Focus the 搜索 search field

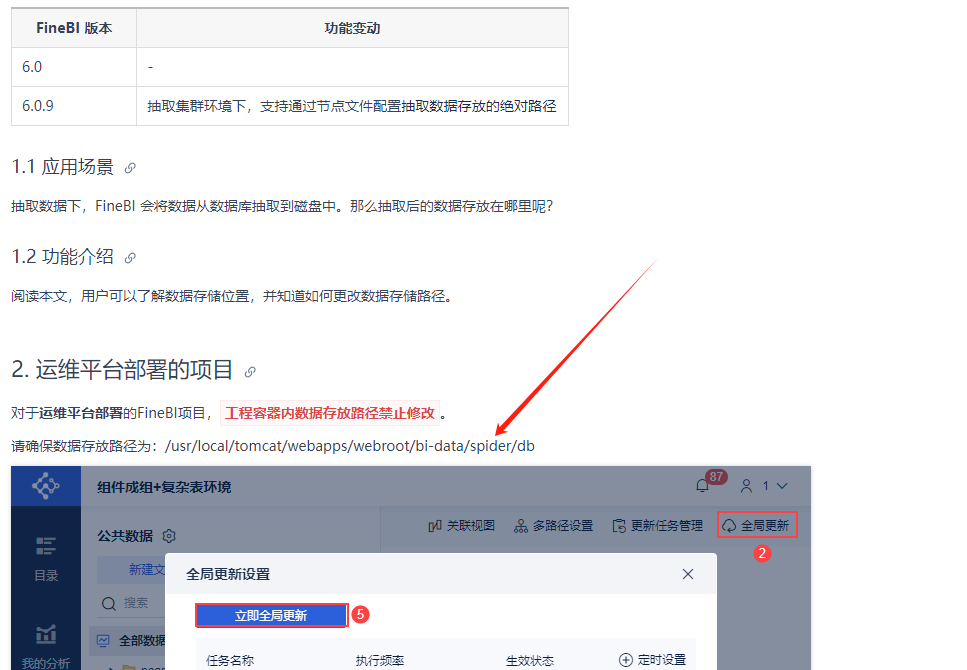pyautogui.click(x=131, y=603)
